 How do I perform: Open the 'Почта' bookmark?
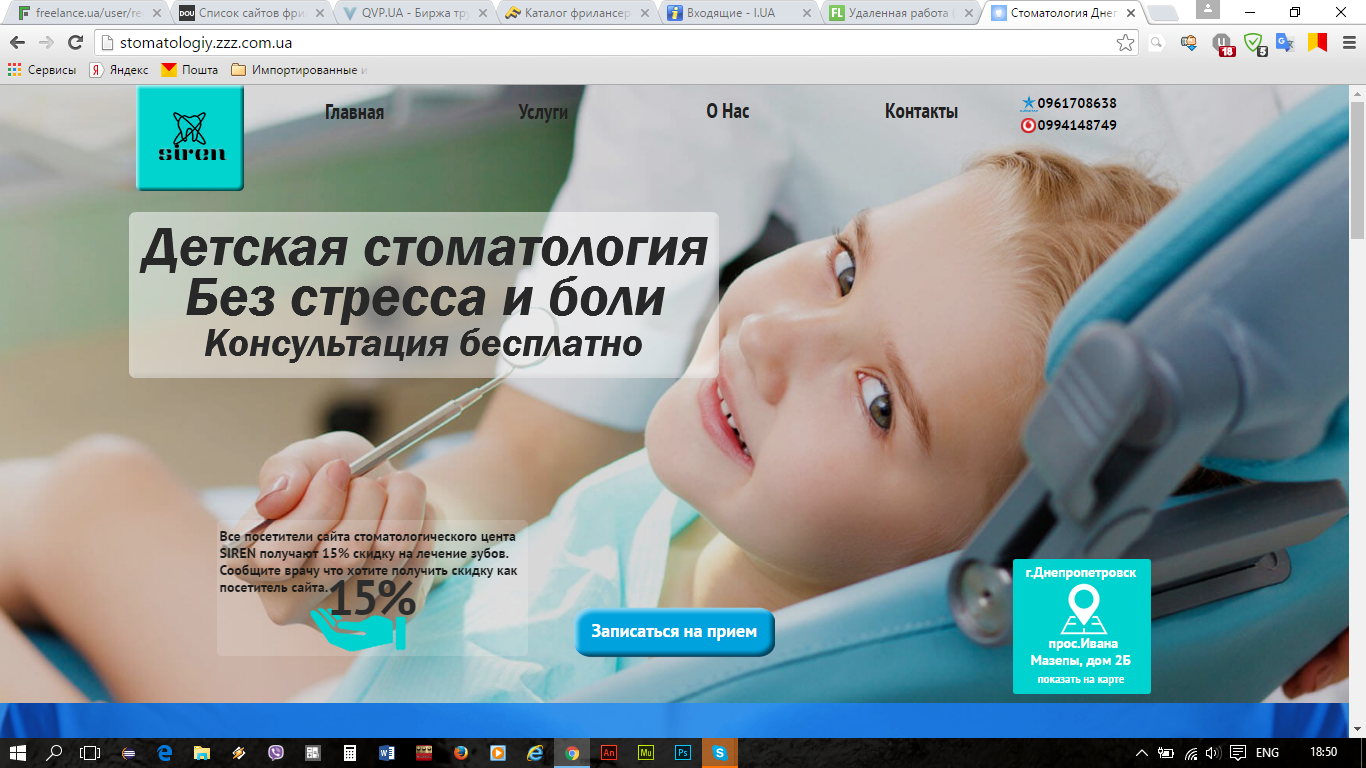[x=190, y=70]
